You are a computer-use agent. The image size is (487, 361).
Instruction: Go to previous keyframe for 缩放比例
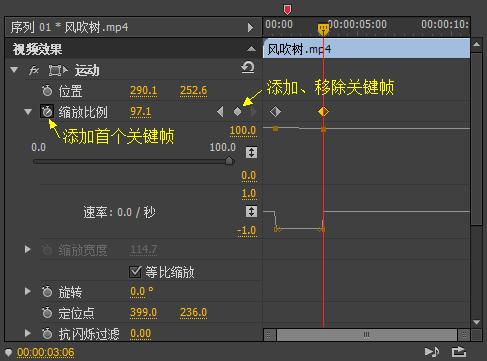click(x=220, y=112)
